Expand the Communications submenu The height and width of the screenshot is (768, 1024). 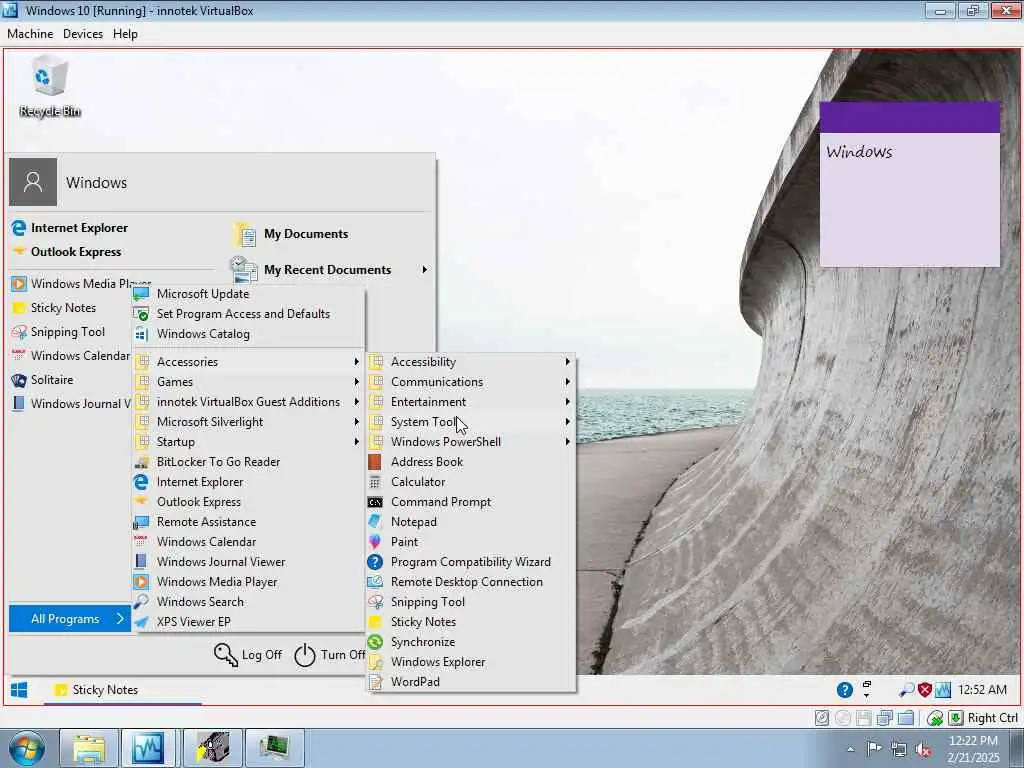click(x=471, y=382)
